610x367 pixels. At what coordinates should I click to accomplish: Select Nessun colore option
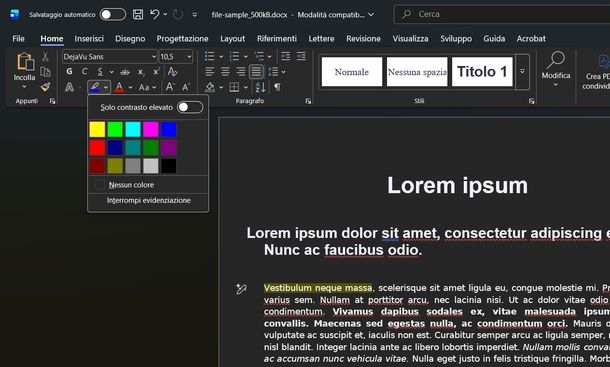coord(148,185)
